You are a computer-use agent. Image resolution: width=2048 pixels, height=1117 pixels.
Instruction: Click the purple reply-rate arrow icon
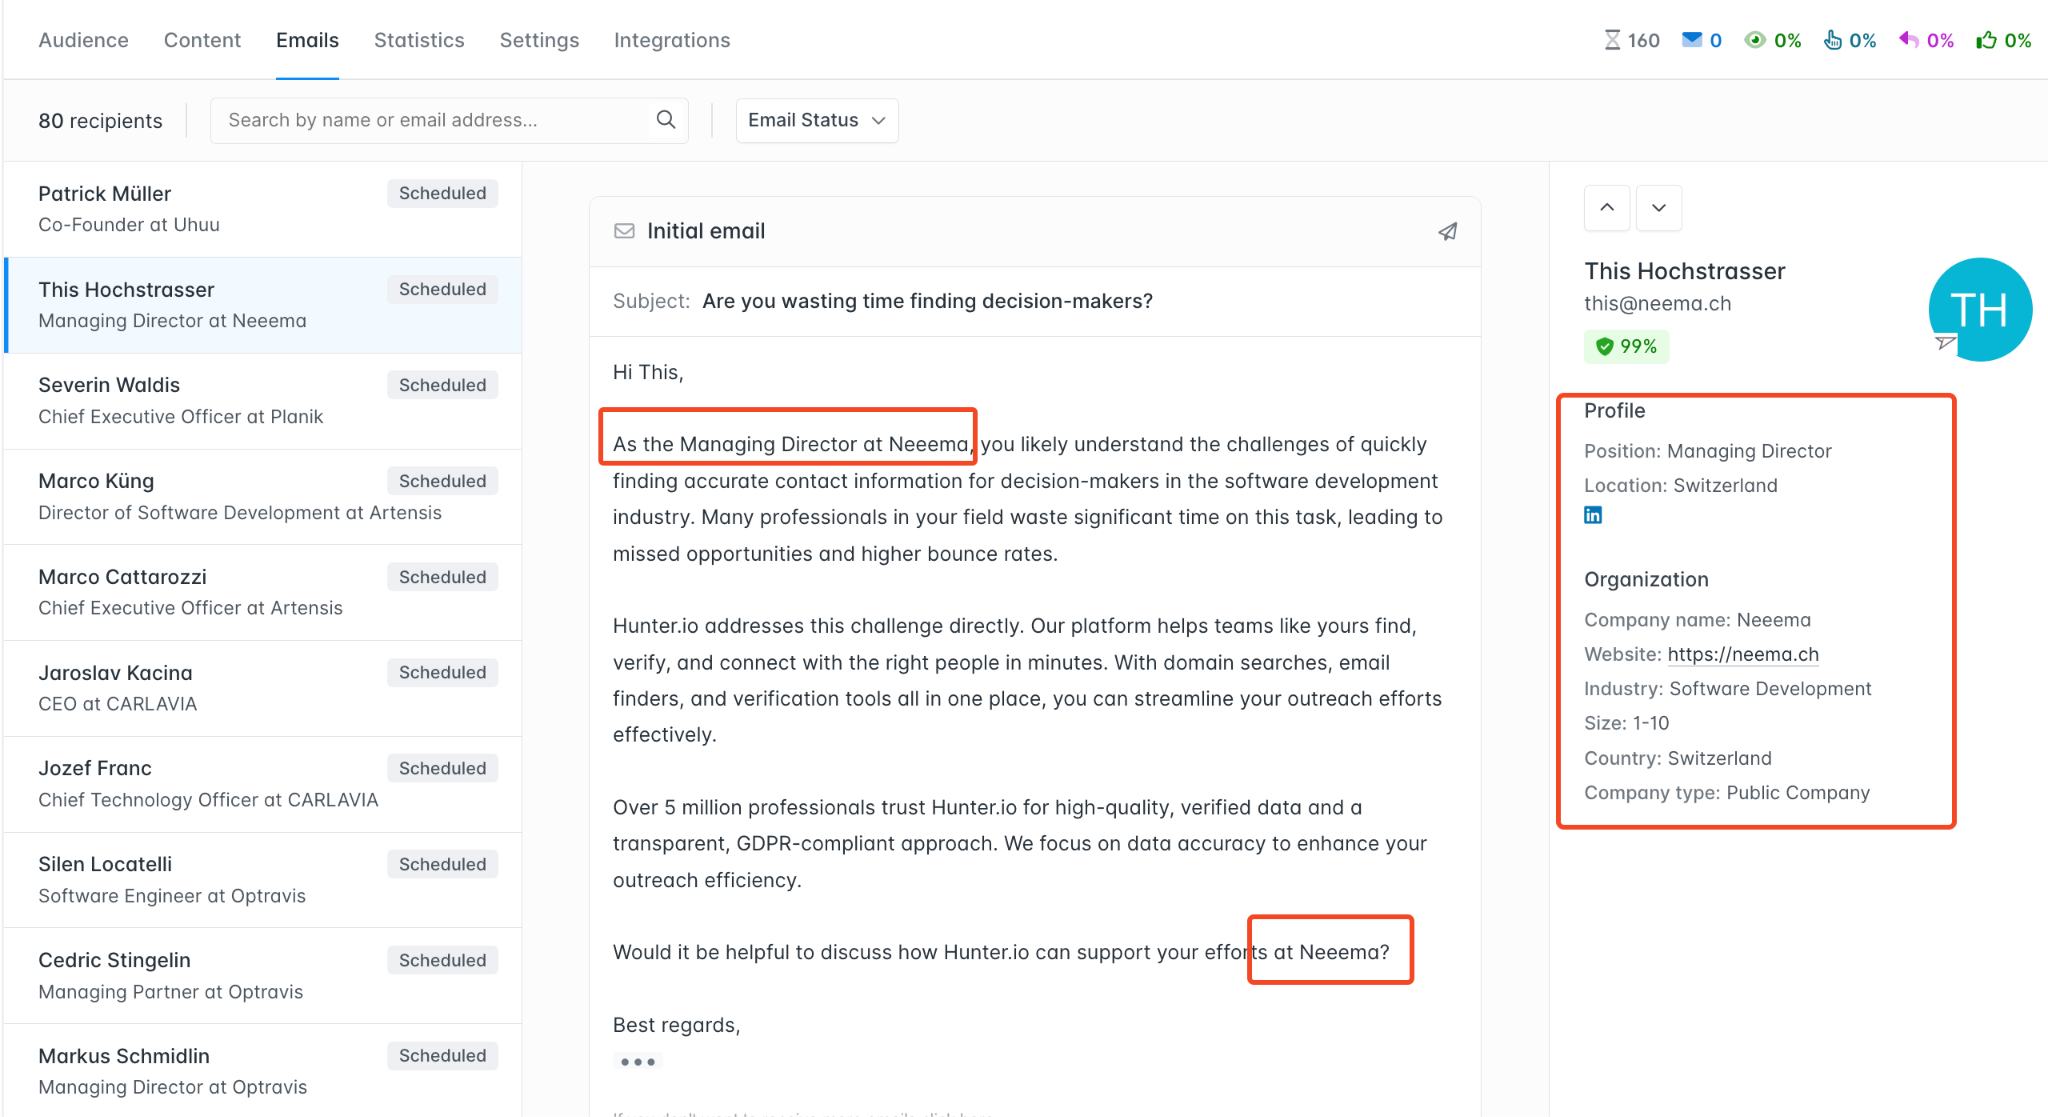1909,40
